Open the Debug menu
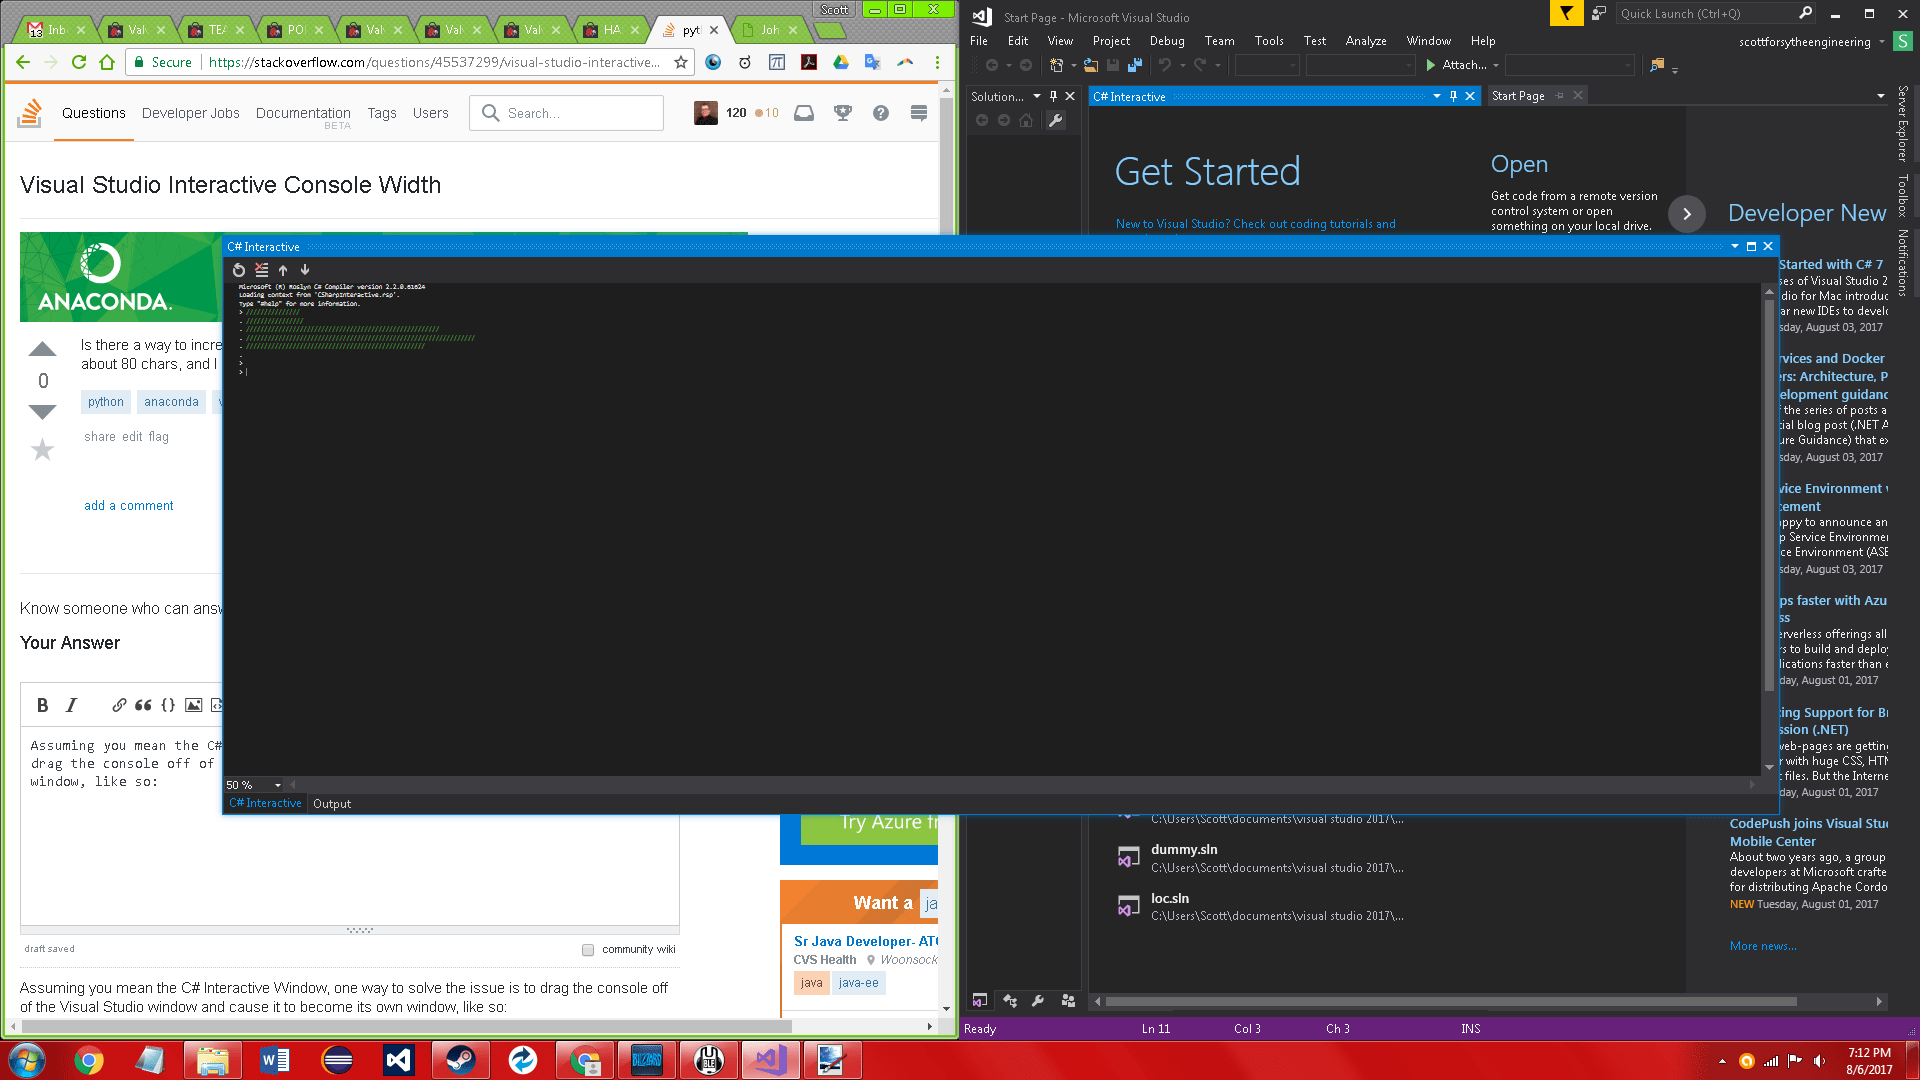The image size is (1920, 1080). click(x=1166, y=41)
